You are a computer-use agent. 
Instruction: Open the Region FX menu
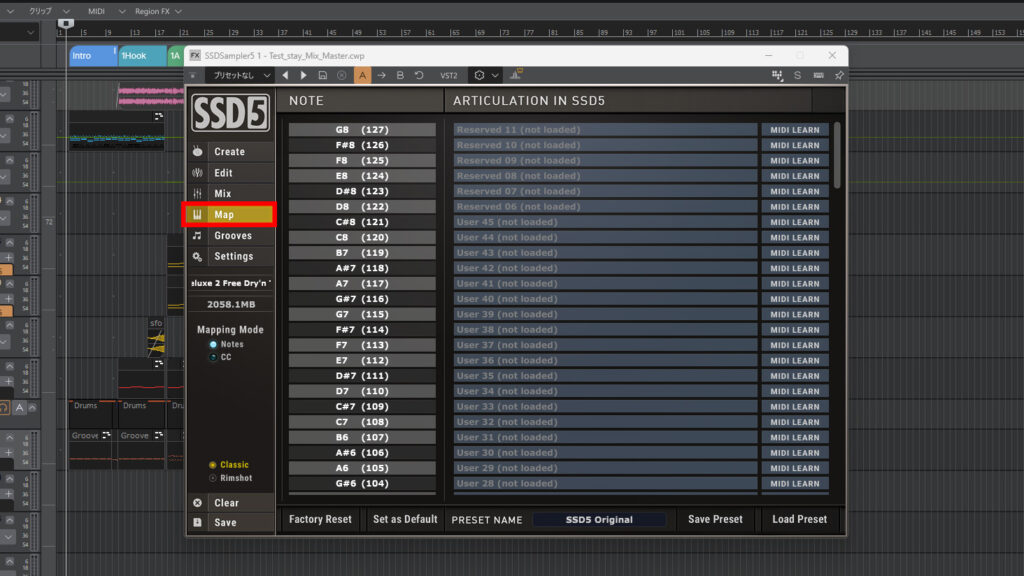point(158,10)
